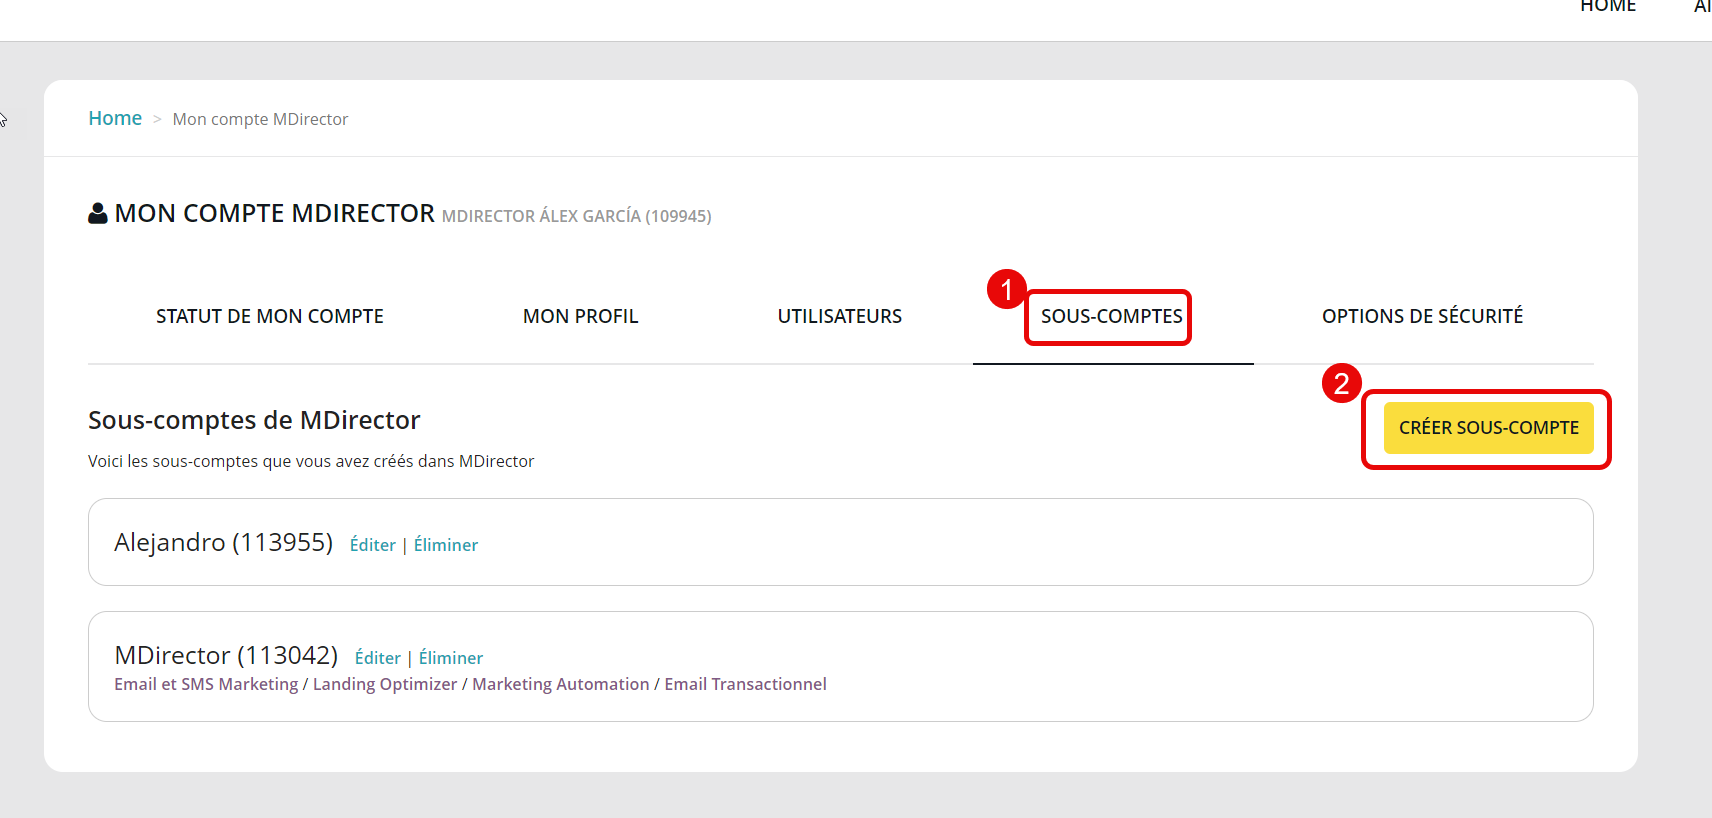Image resolution: width=1712 pixels, height=818 pixels.
Task: Select the Marketing Automation link
Action: click(560, 684)
